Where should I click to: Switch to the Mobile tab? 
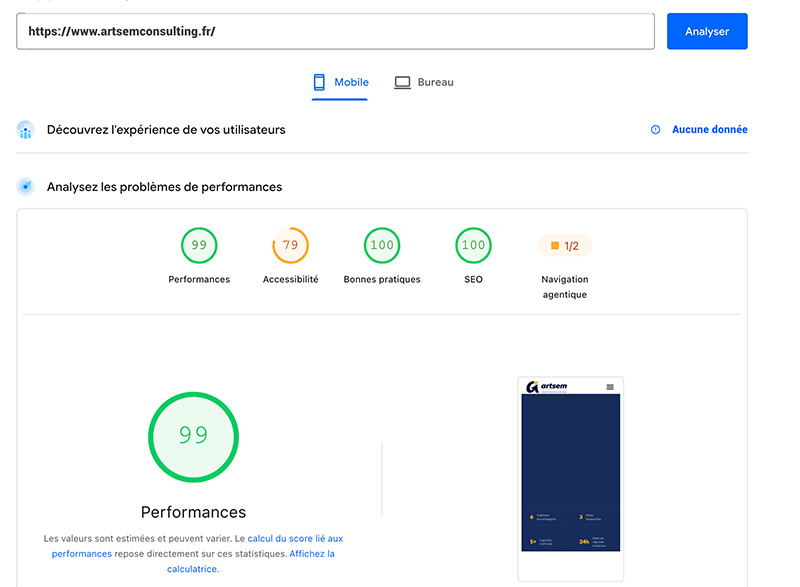pos(340,83)
